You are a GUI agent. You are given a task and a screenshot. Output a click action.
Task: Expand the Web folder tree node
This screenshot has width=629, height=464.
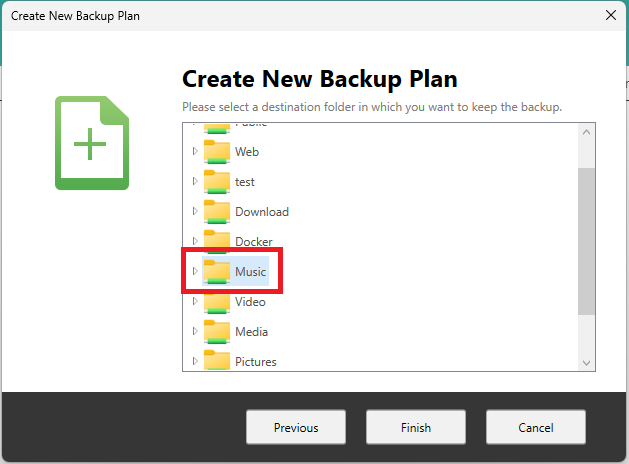coord(195,152)
